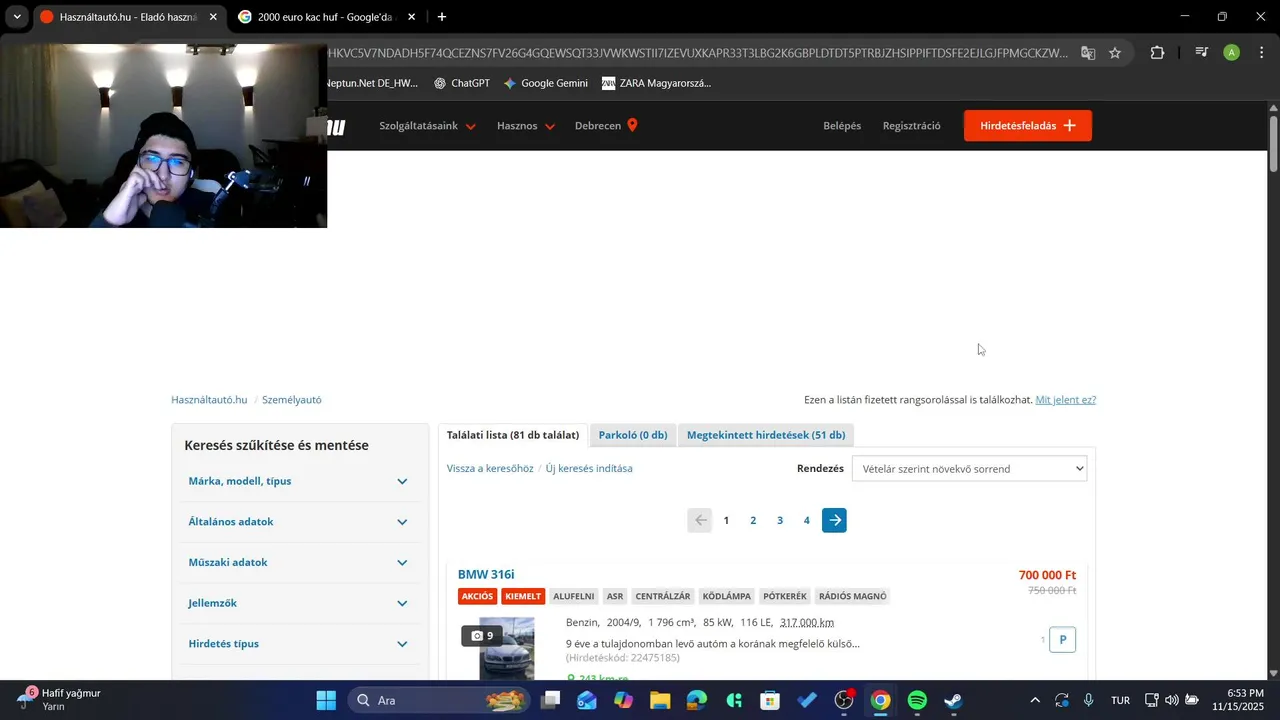Open the media controls icon

coord(1202,53)
